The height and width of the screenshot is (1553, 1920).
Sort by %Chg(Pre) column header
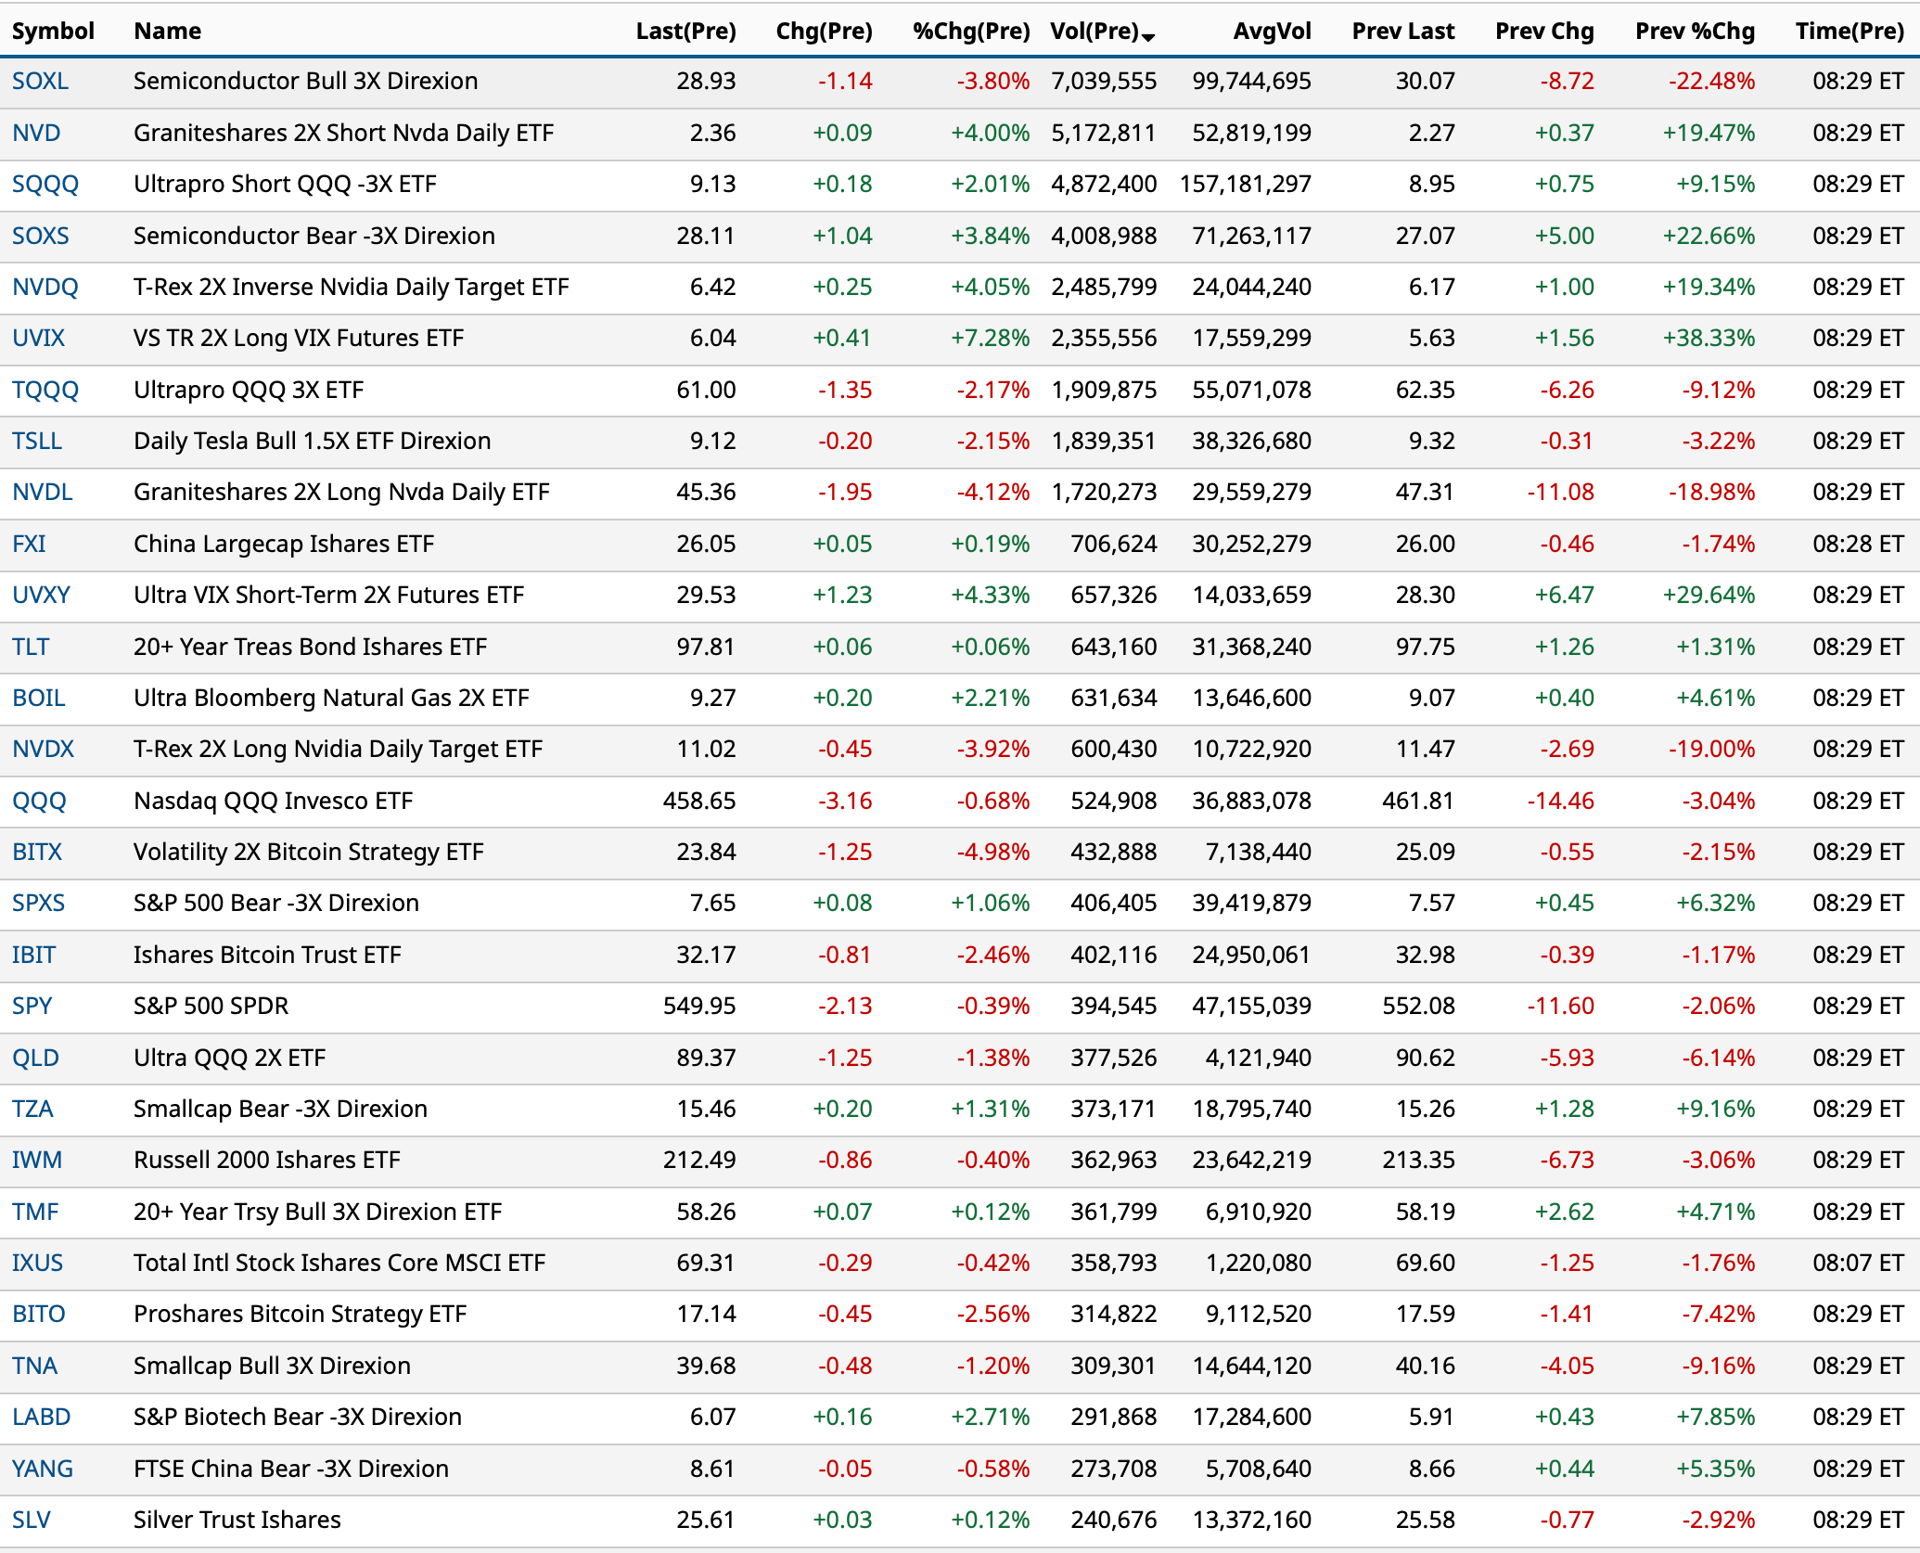970,31
